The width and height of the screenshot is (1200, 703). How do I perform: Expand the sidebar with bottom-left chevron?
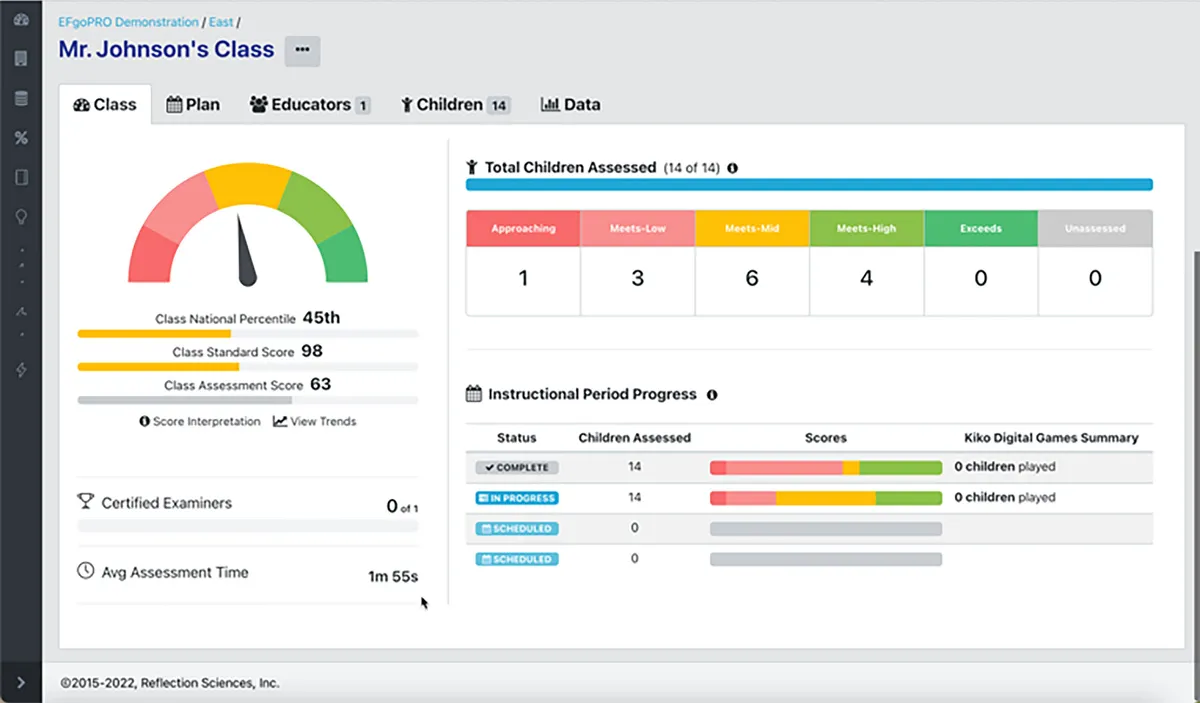[x=21, y=683]
